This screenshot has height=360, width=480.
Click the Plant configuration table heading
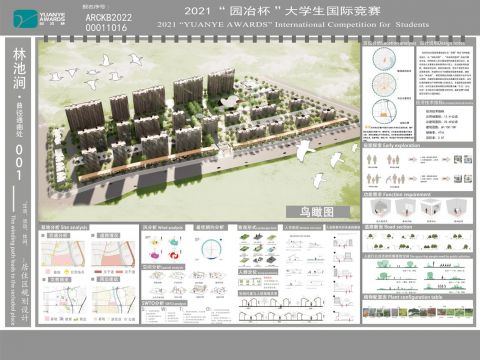pos(403,297)
